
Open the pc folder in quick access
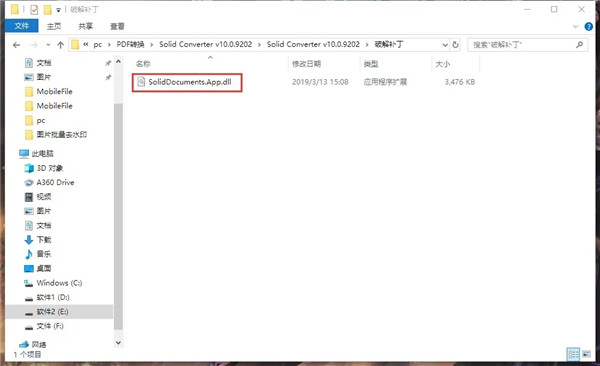coord(41,121)
